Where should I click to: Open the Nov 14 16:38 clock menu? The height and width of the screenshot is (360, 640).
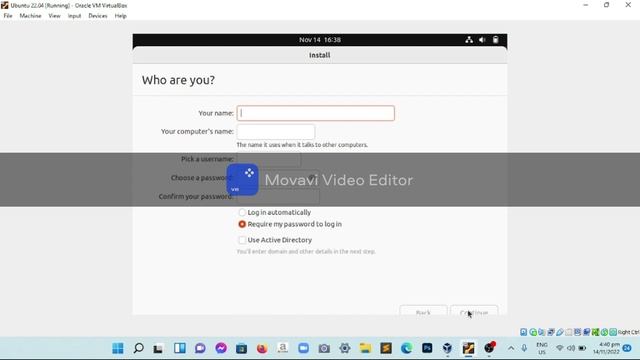(x=320, y=40)
